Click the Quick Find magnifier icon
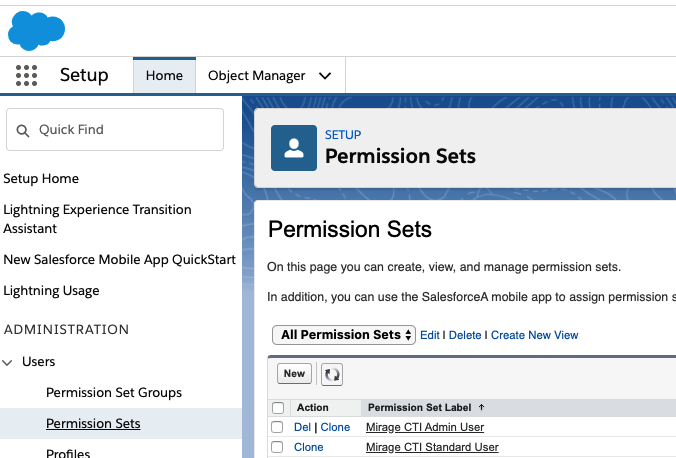The width and height of the screenshot is (676, 458). [x=22, y=130]
